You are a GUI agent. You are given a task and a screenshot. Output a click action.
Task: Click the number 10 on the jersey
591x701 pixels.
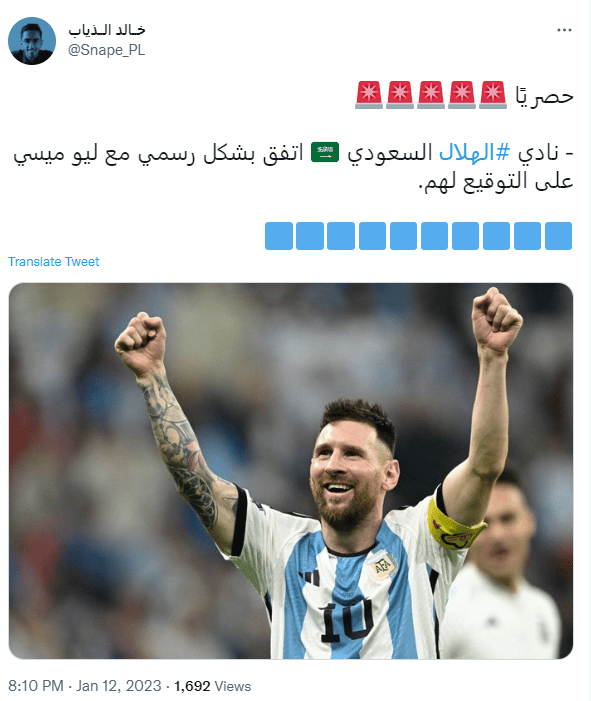[x=346, y=621]
